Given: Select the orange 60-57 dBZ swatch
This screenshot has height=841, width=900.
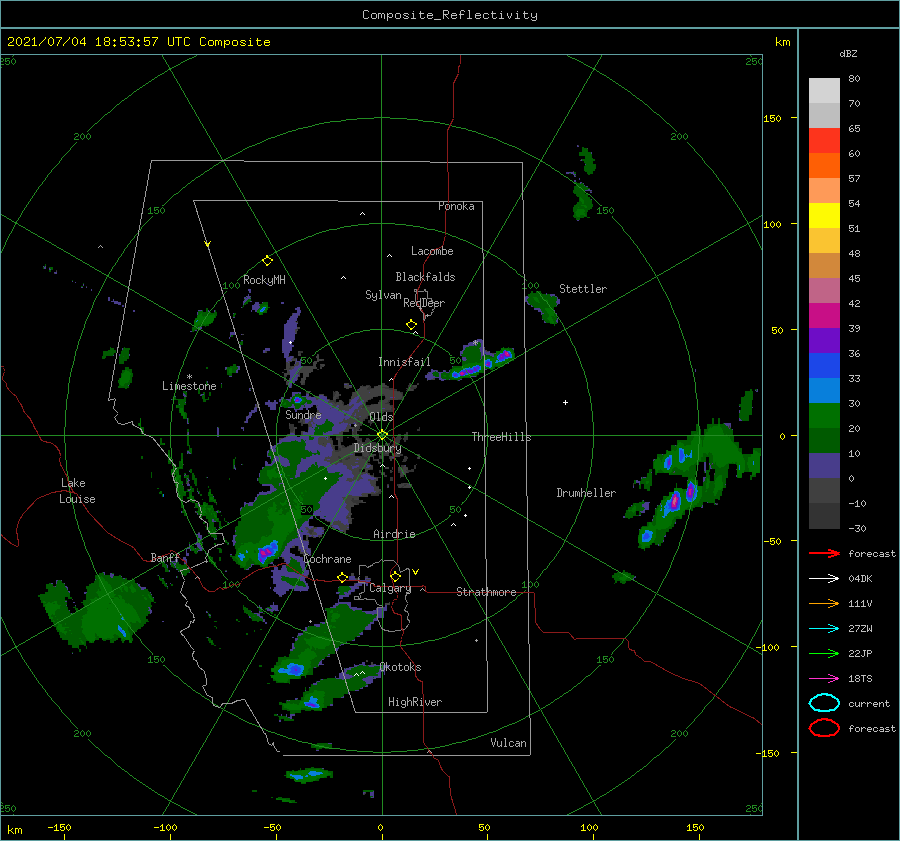Looking at the screenshot, I should pyautogui.click(x=824, y=166).
